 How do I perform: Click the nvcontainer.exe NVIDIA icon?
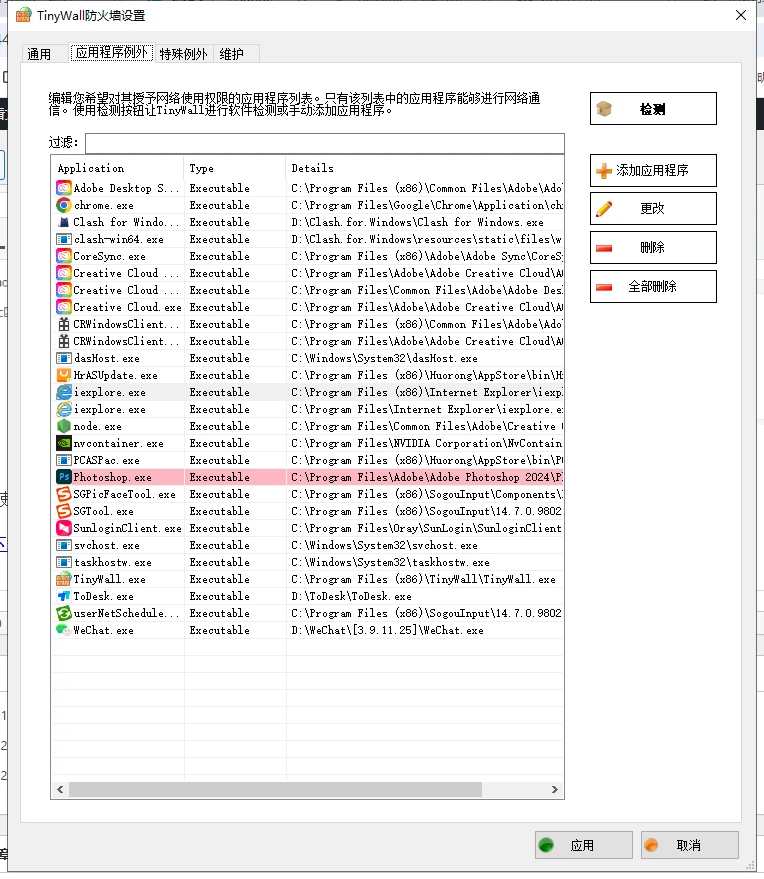pos(64,443)
